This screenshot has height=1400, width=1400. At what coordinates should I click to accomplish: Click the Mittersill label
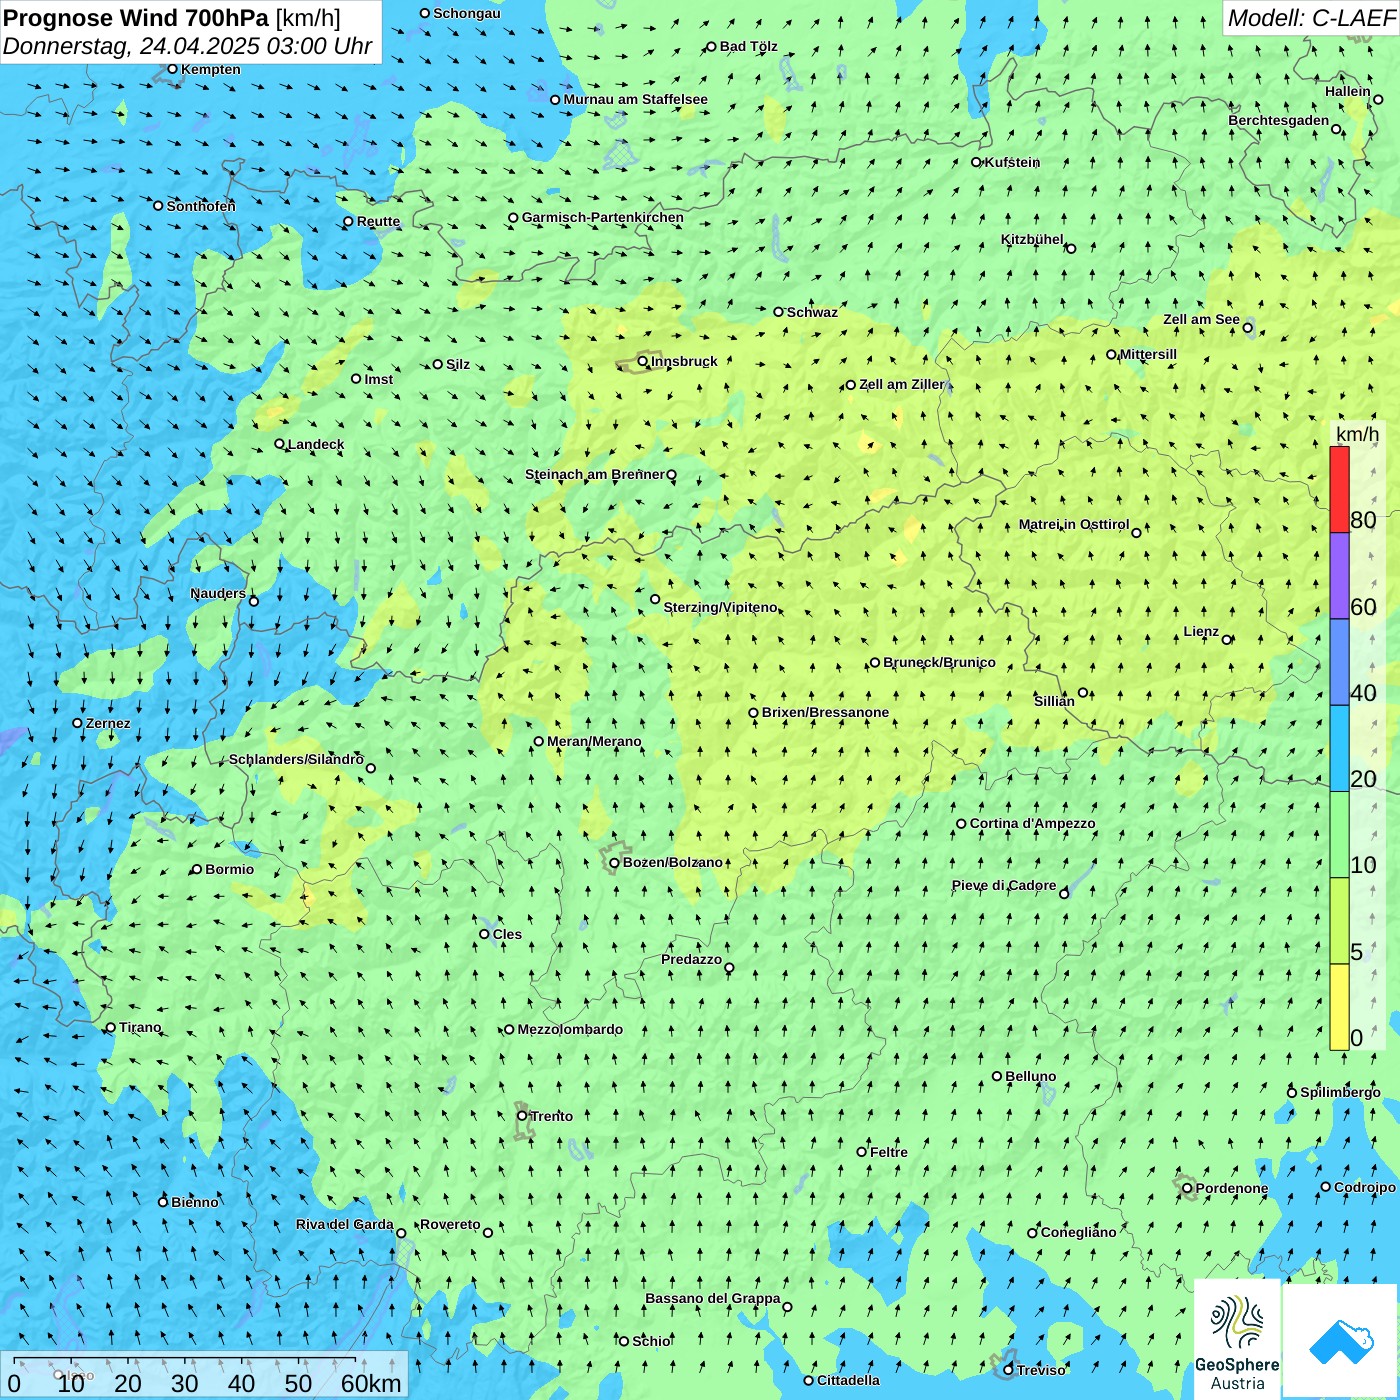tap(1148, 355)
